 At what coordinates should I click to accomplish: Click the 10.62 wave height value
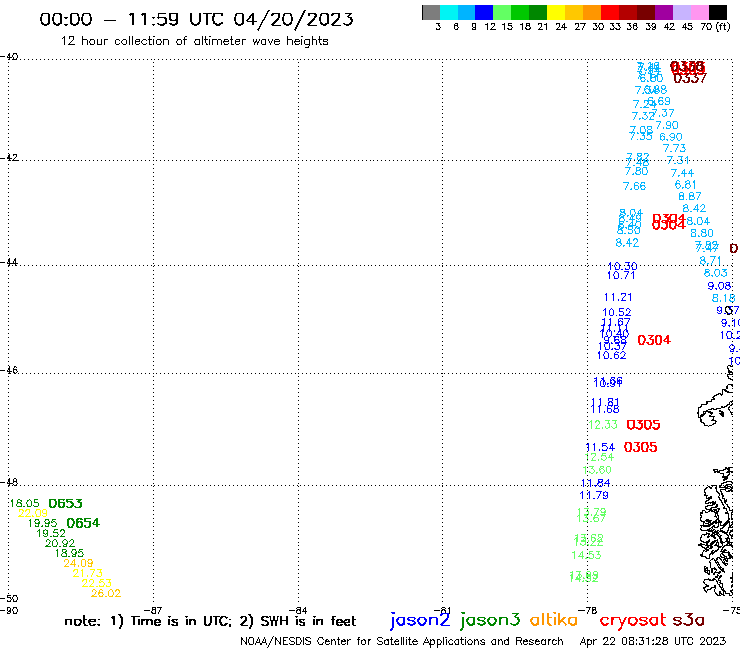[x=612, y=355]
